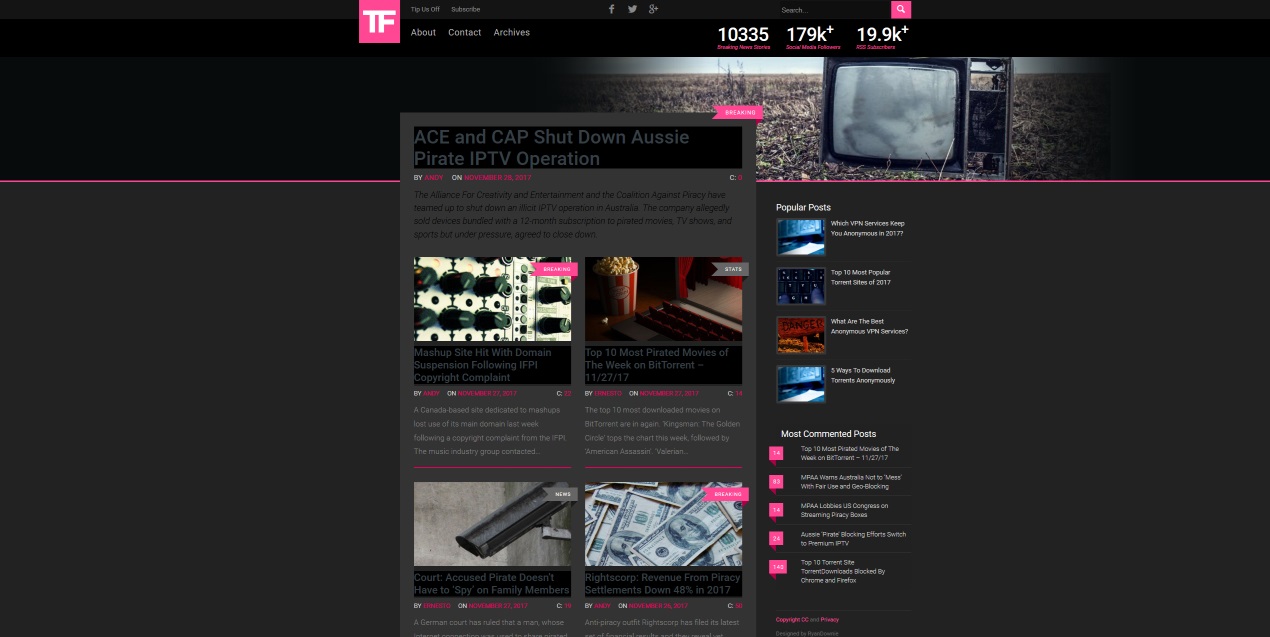
Task: Open TorrentFreak's Facebook page via the header icon
Action: (x=611, y=9)
